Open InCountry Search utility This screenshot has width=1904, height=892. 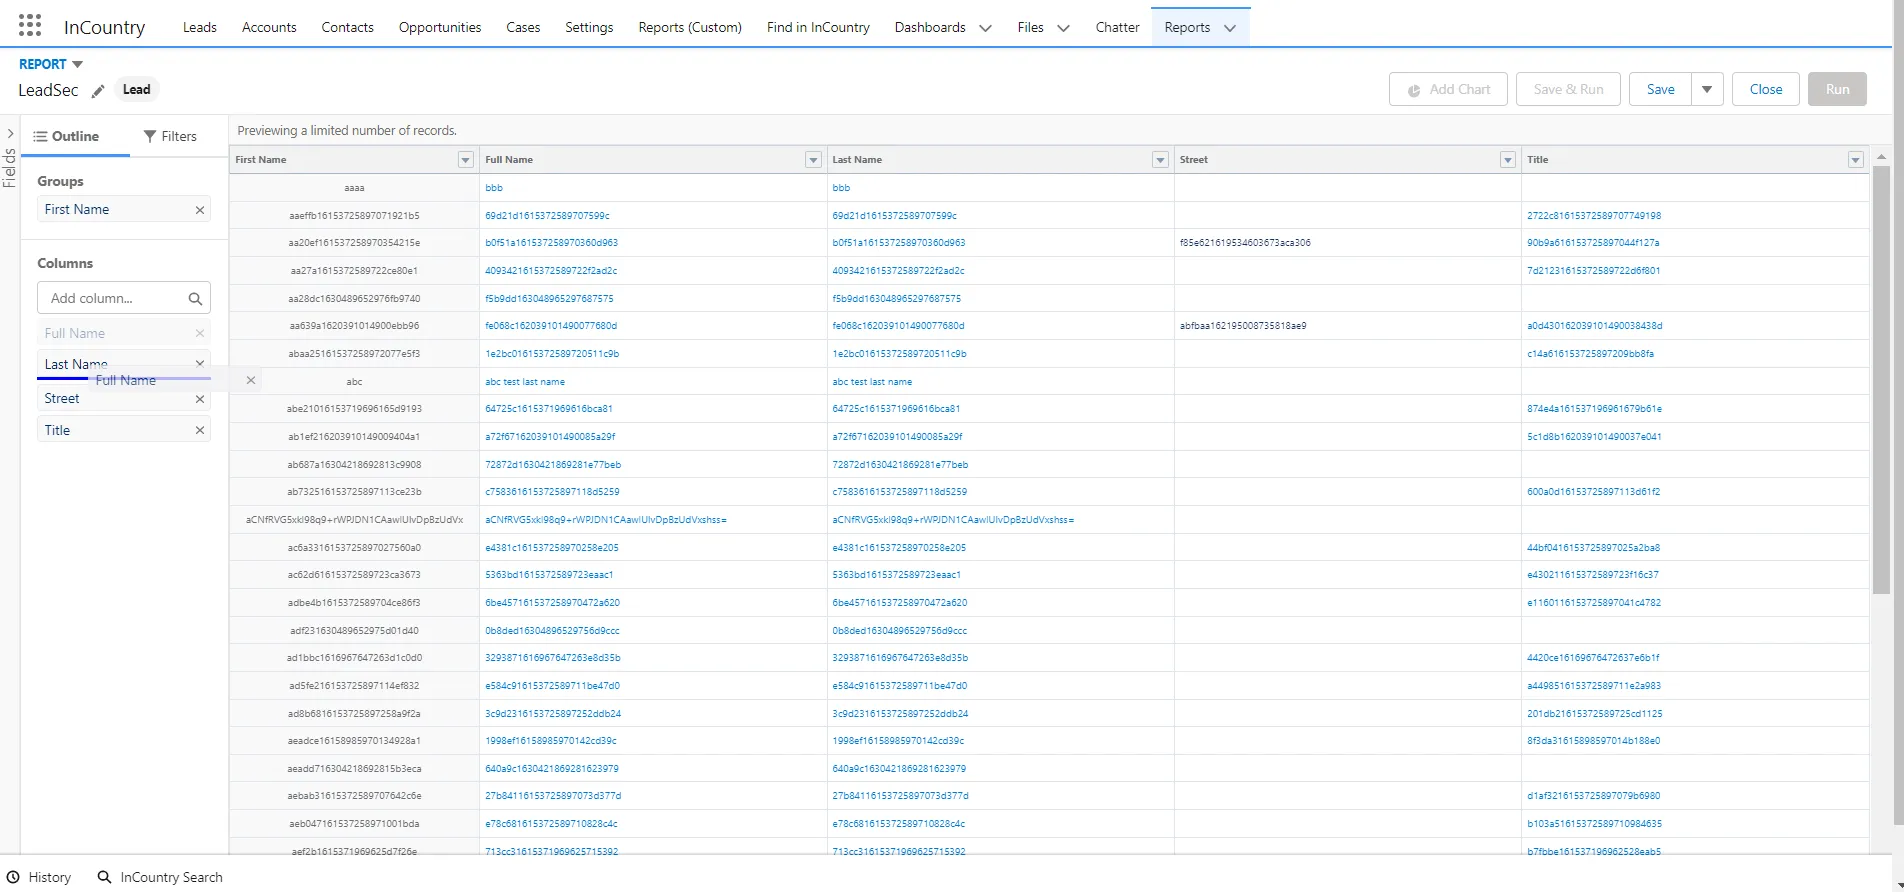pos(160,877)
